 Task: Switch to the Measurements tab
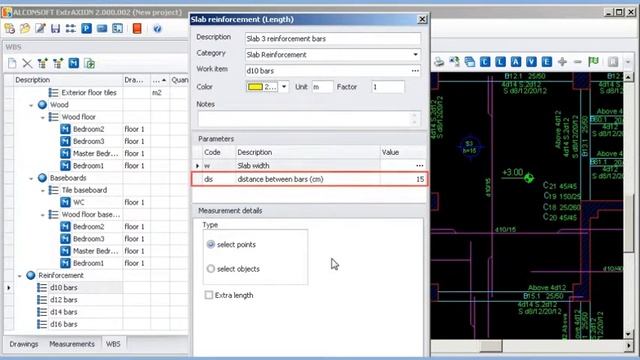click(x=72, y=344)
